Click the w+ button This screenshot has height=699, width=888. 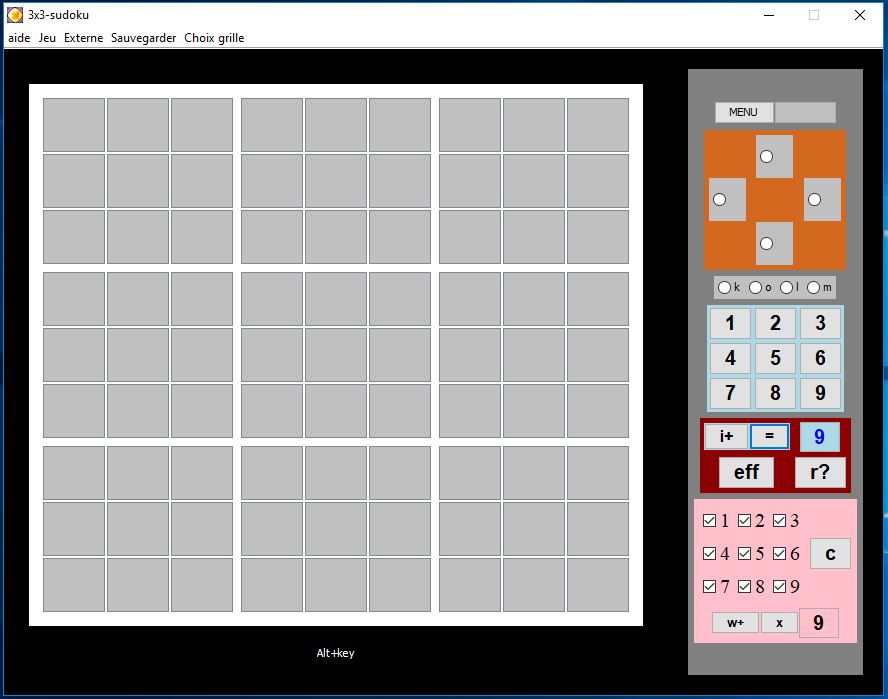(733, 622)
